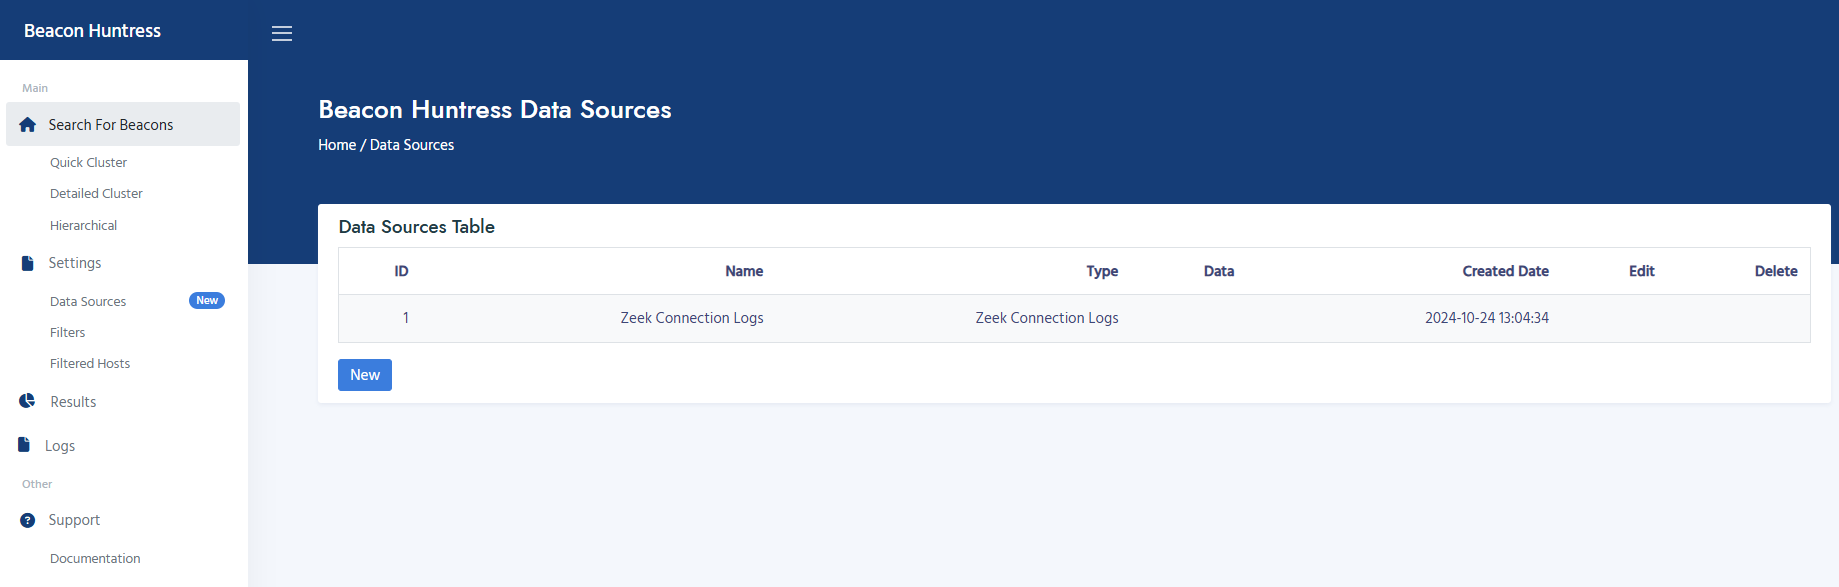Click the New badge beside Data Sources
The height and width of the screenshot is (587, 1839).
click(207, 300)
